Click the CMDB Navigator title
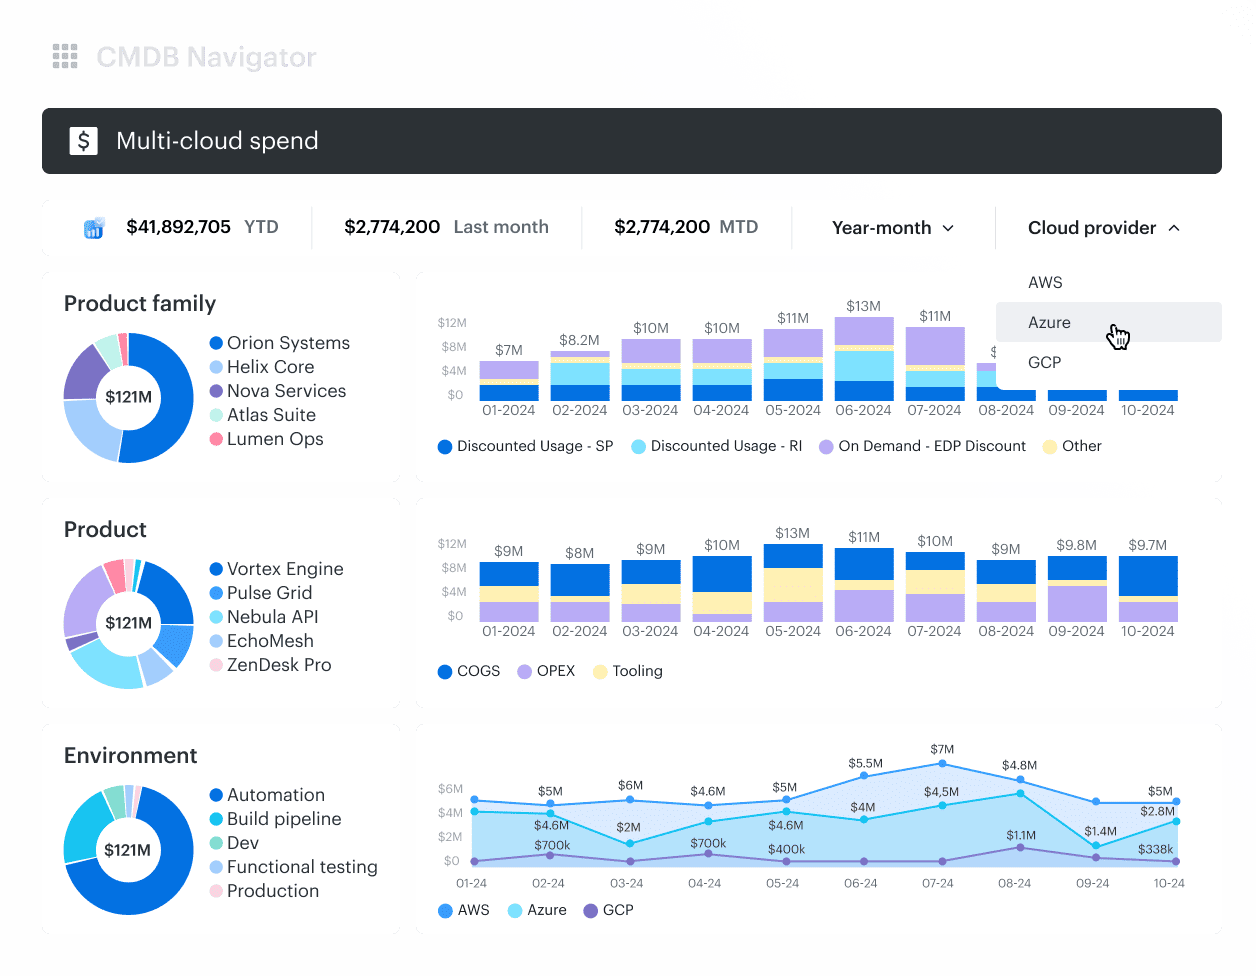The height and width of the screenshot is (976, 1256). tap(206, 57)
